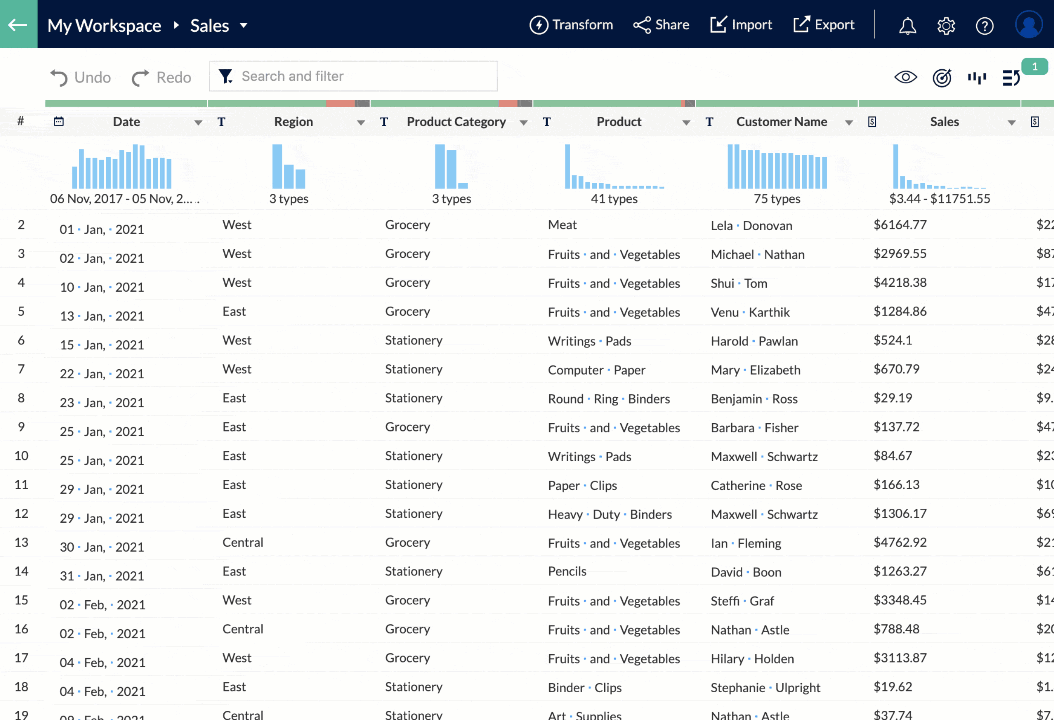This screenshot has height=720, width=1054.
Task: Click the Undo button
Action: click(79, 76)
